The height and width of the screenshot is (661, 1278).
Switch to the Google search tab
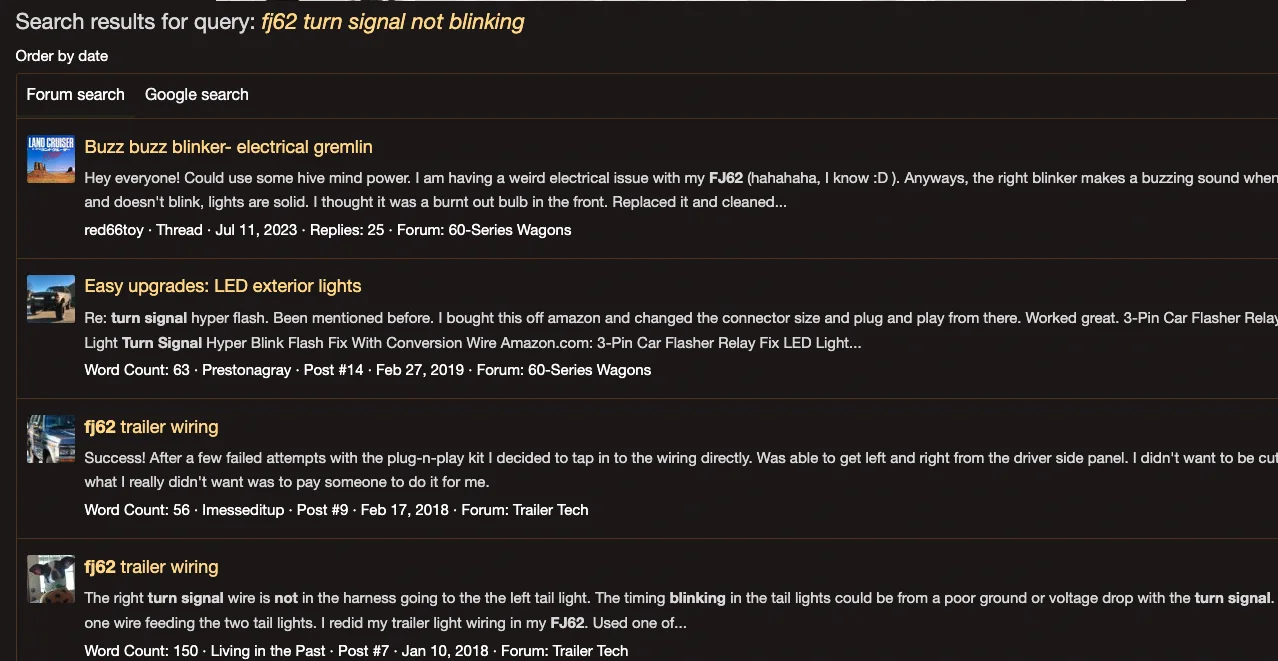[x=196, y=95]
